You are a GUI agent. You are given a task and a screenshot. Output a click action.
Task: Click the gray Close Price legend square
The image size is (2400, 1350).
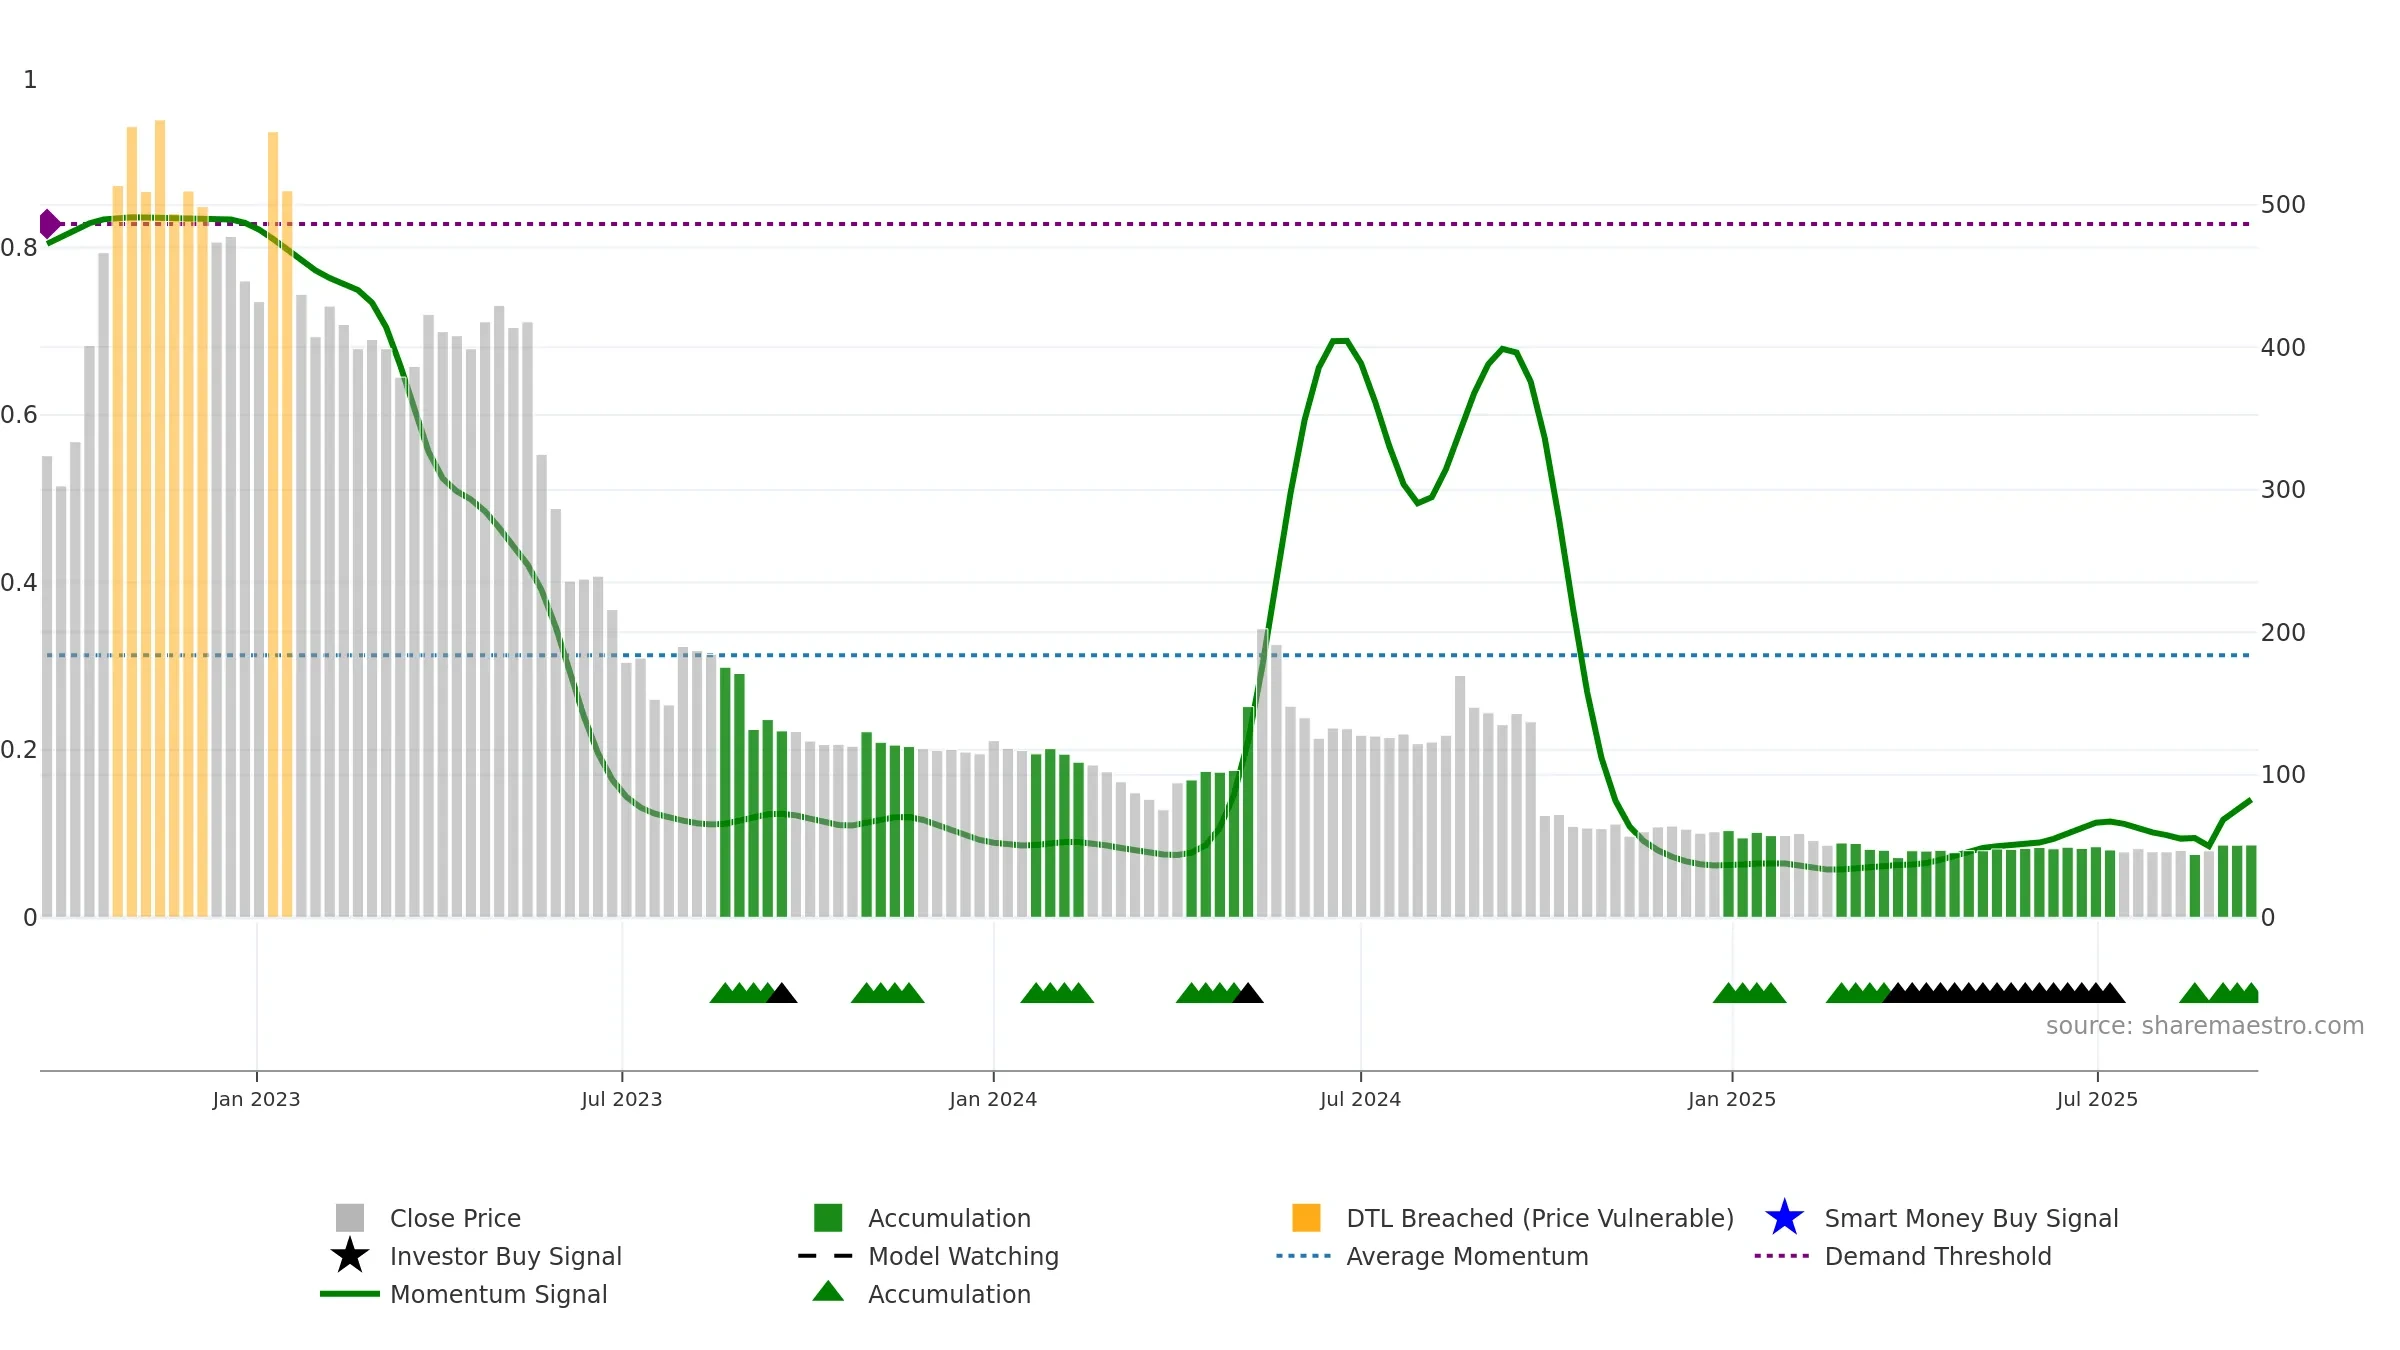point(350,1218)
